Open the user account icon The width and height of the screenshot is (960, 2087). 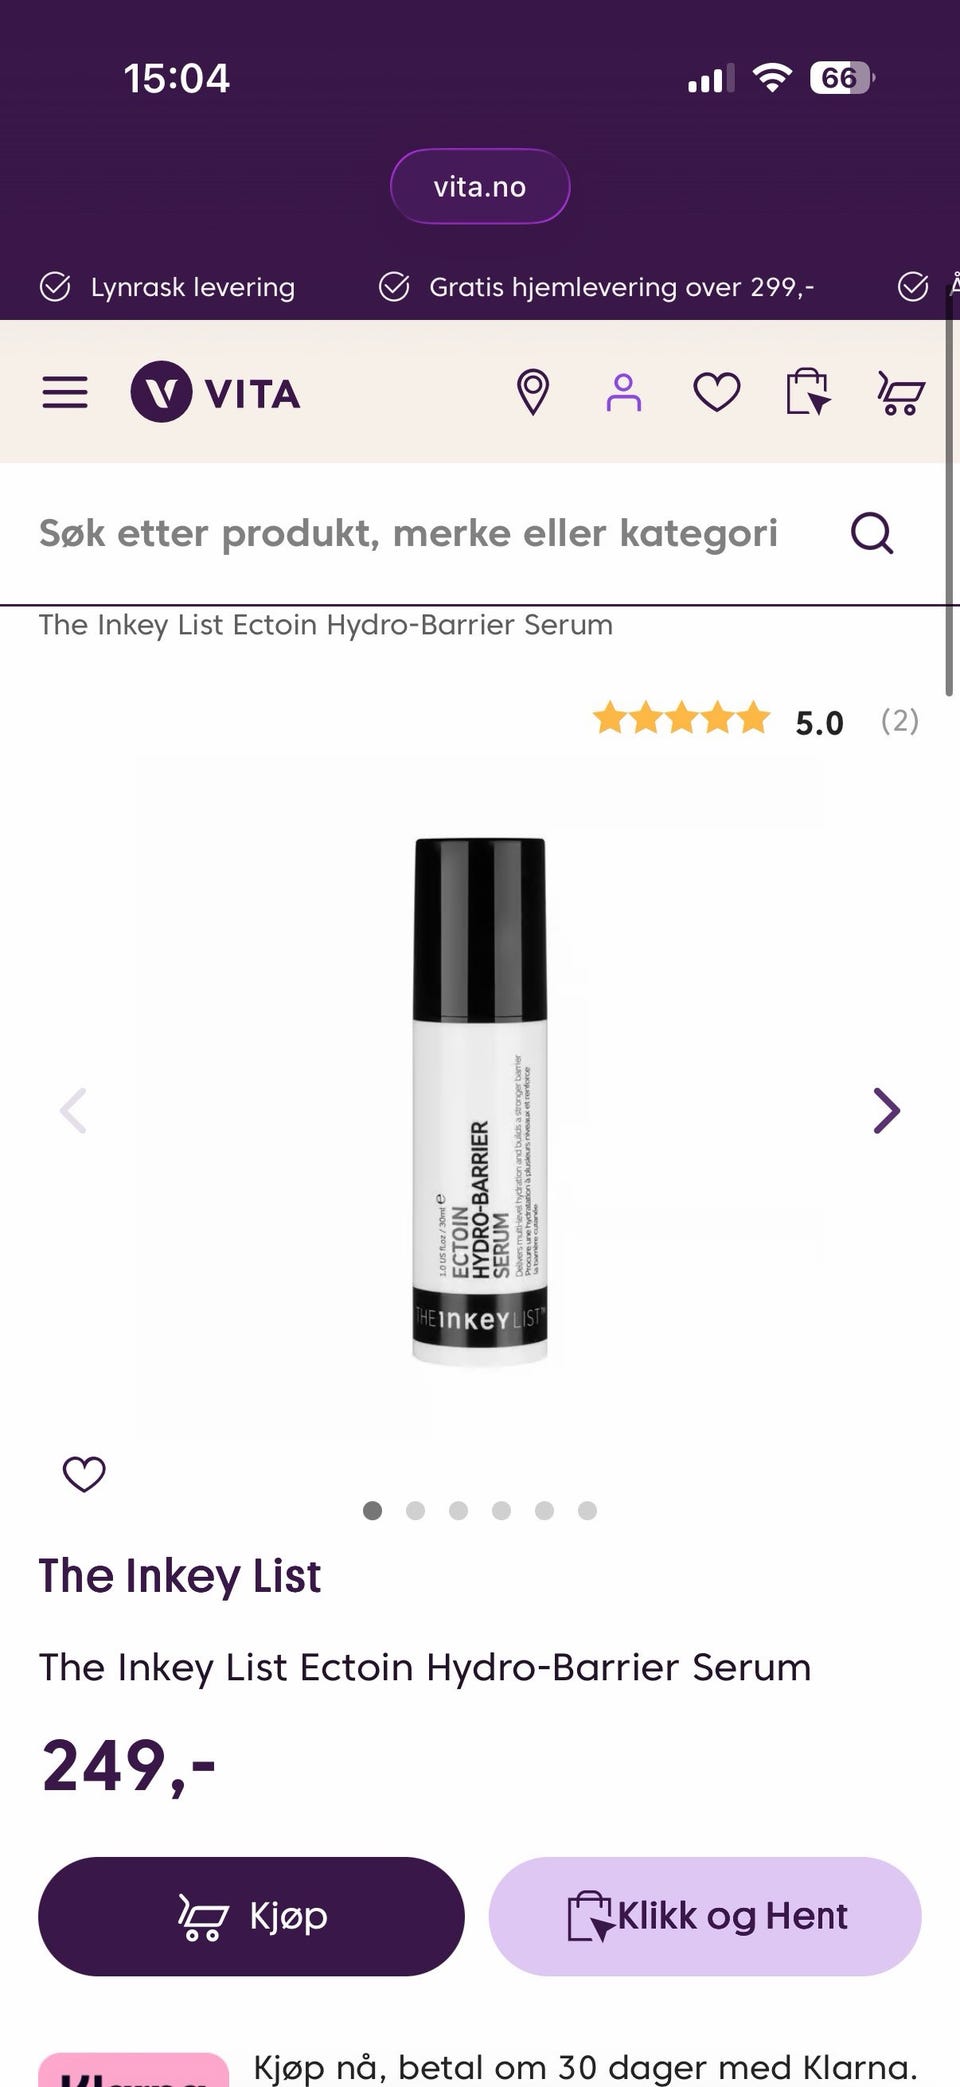(x=623, y=392)
